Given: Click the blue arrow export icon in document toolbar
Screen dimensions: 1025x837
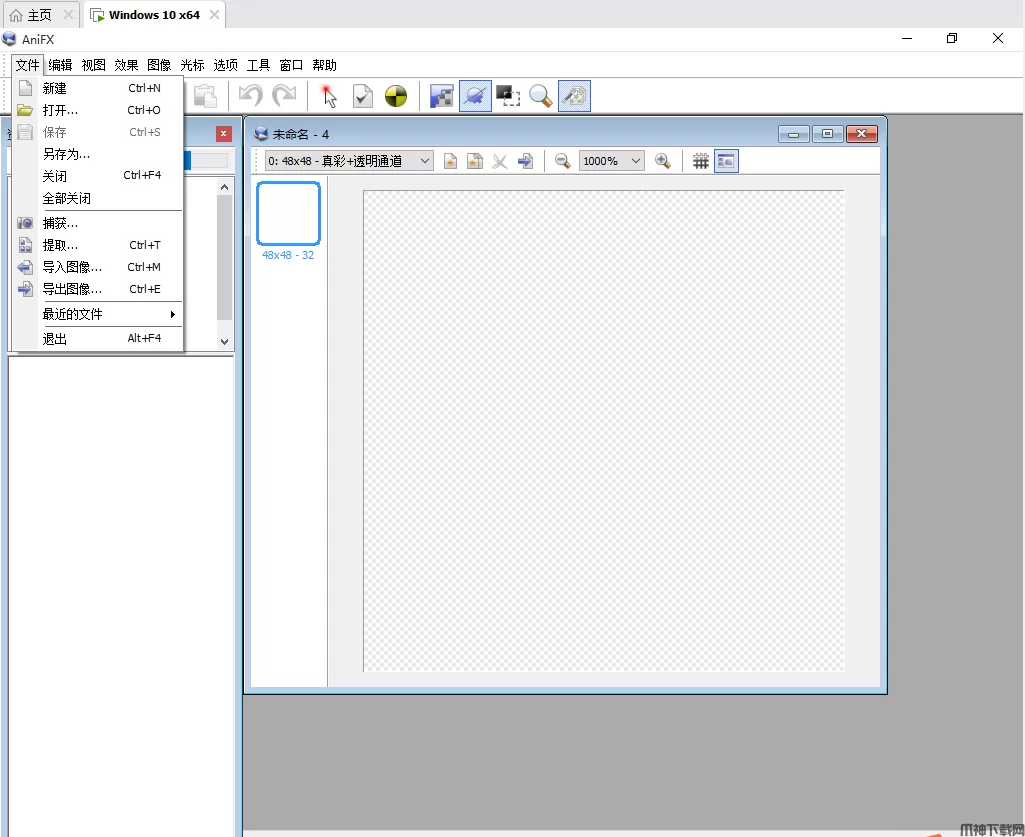Looking at the screenshot, I should [x=525, y=161].
